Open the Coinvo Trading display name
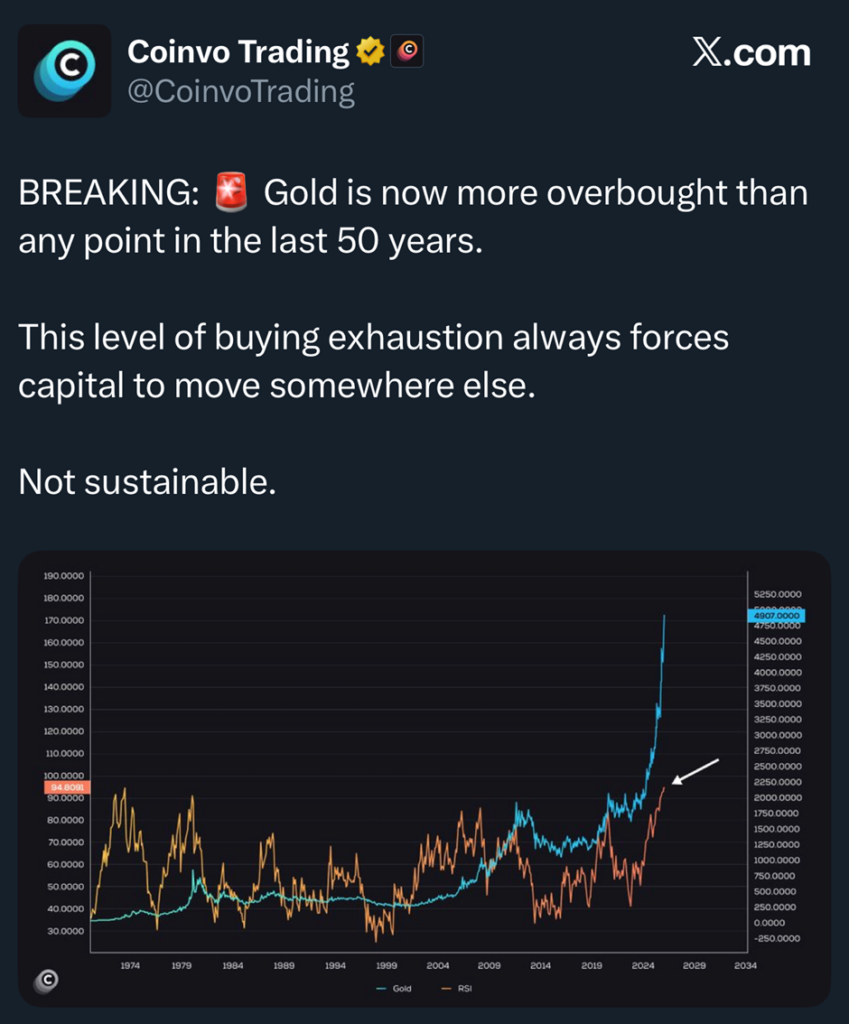Screen dimensions: 849x1024 pyautogui.click(x=238, y=52)
